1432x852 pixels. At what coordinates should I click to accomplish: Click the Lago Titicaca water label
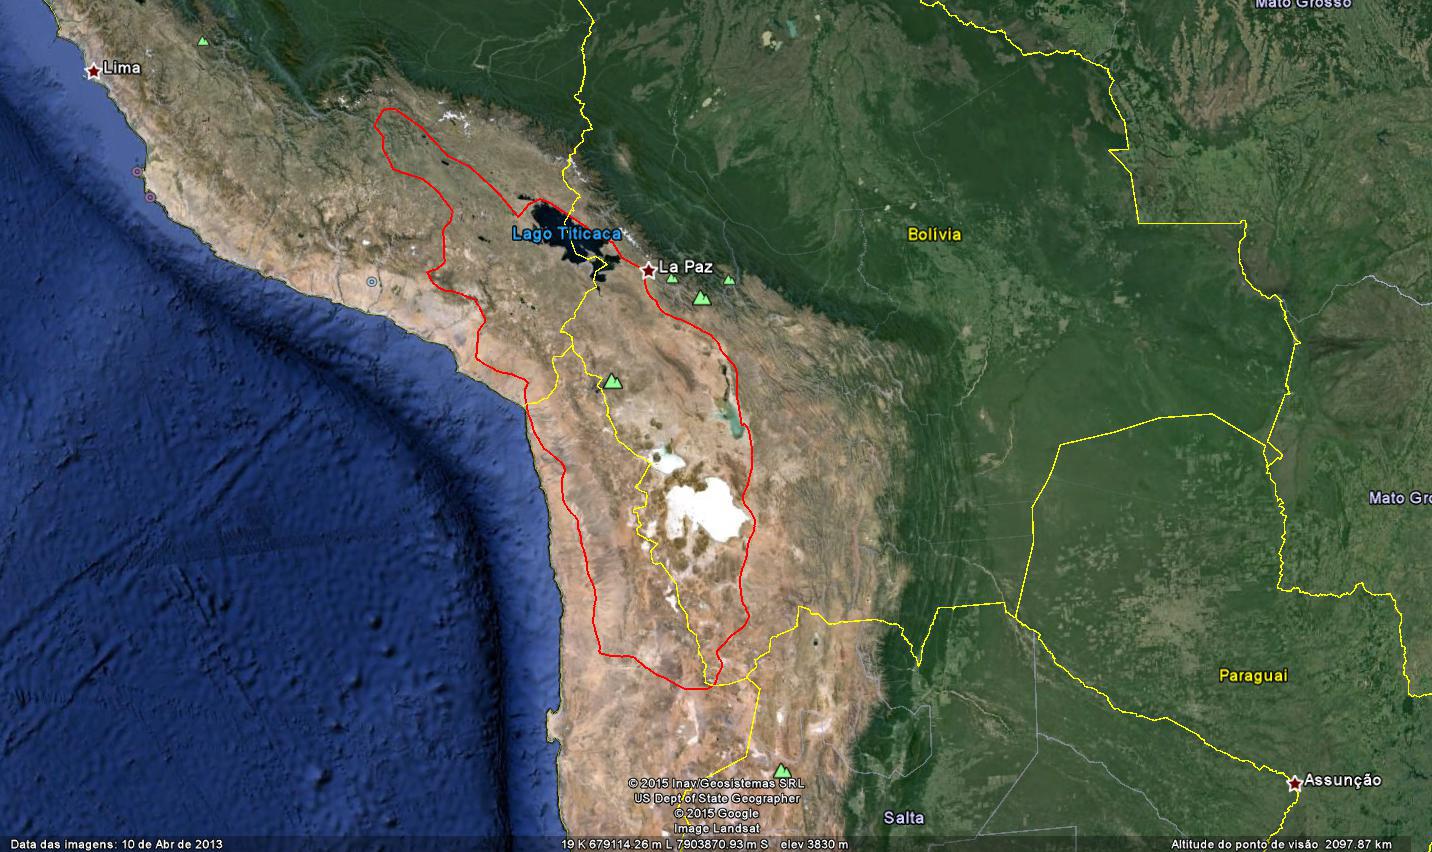[566, 234]
